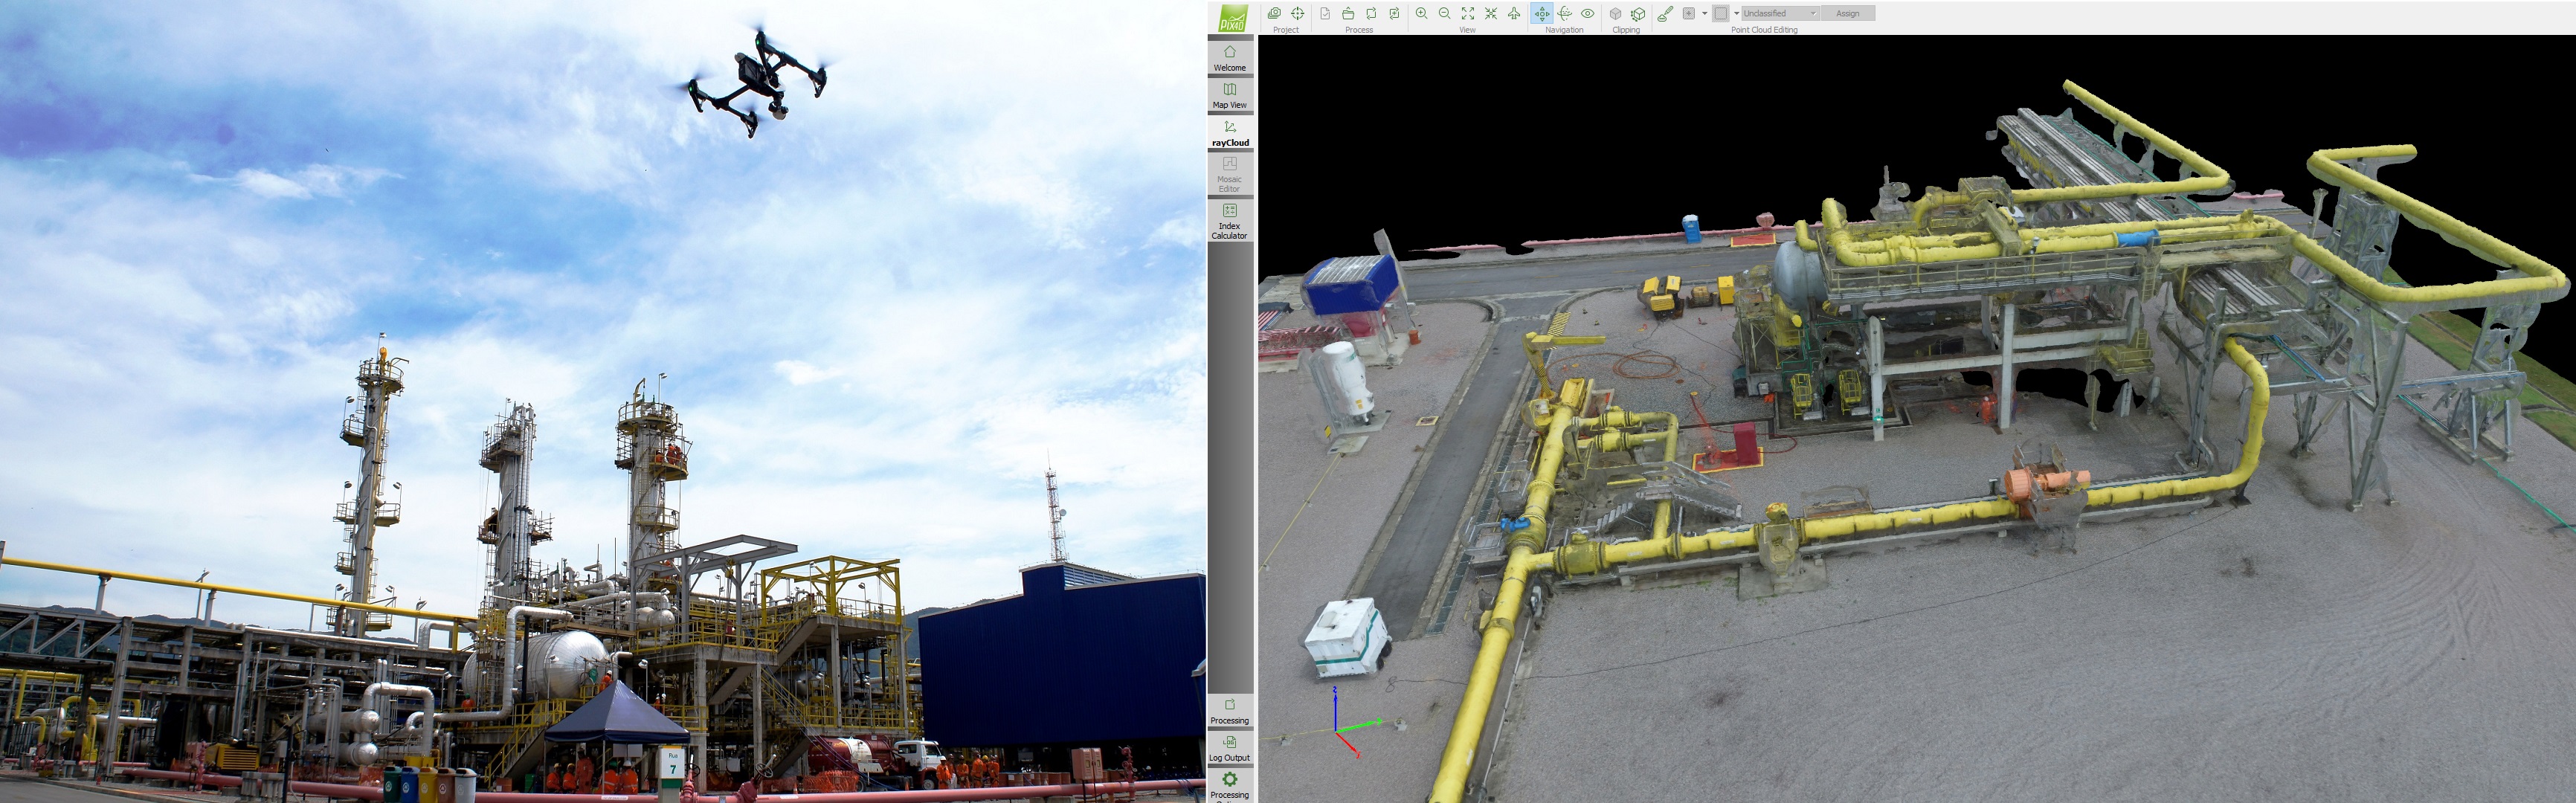
Task: Toggle the first person eye view mode
Action: coord(1588,13)
